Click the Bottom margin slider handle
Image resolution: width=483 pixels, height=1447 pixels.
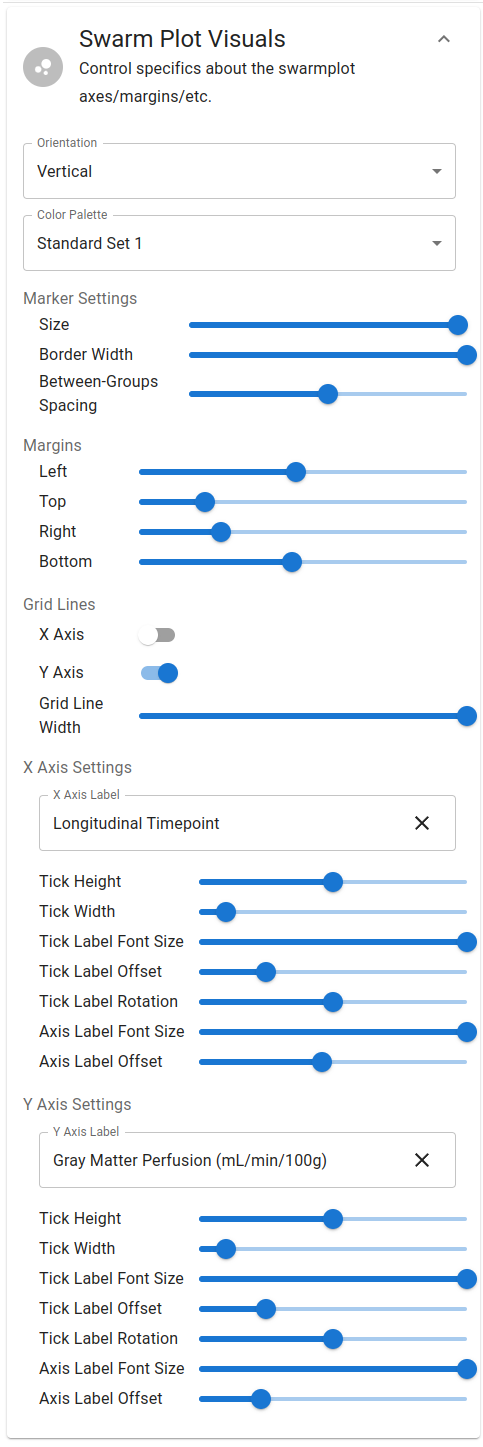coord(292,561)
